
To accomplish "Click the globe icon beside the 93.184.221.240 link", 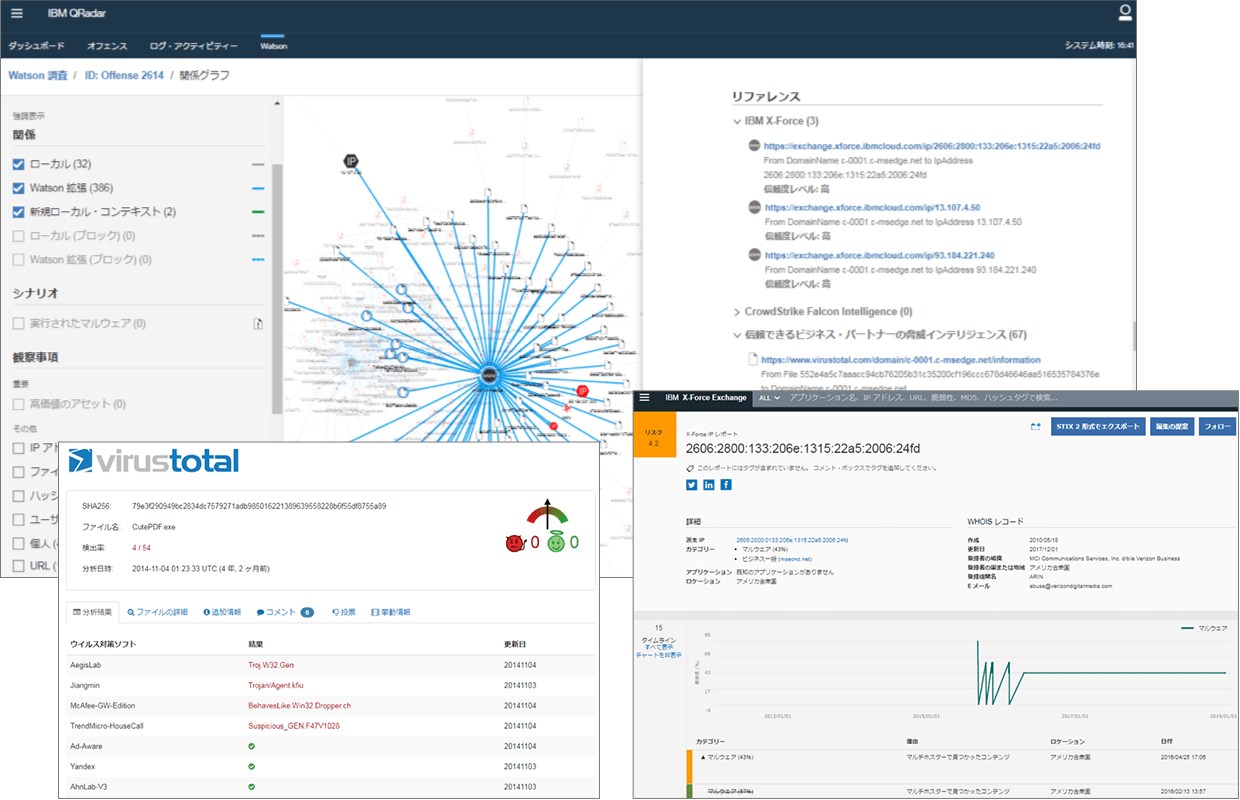I will click(755, 255).
